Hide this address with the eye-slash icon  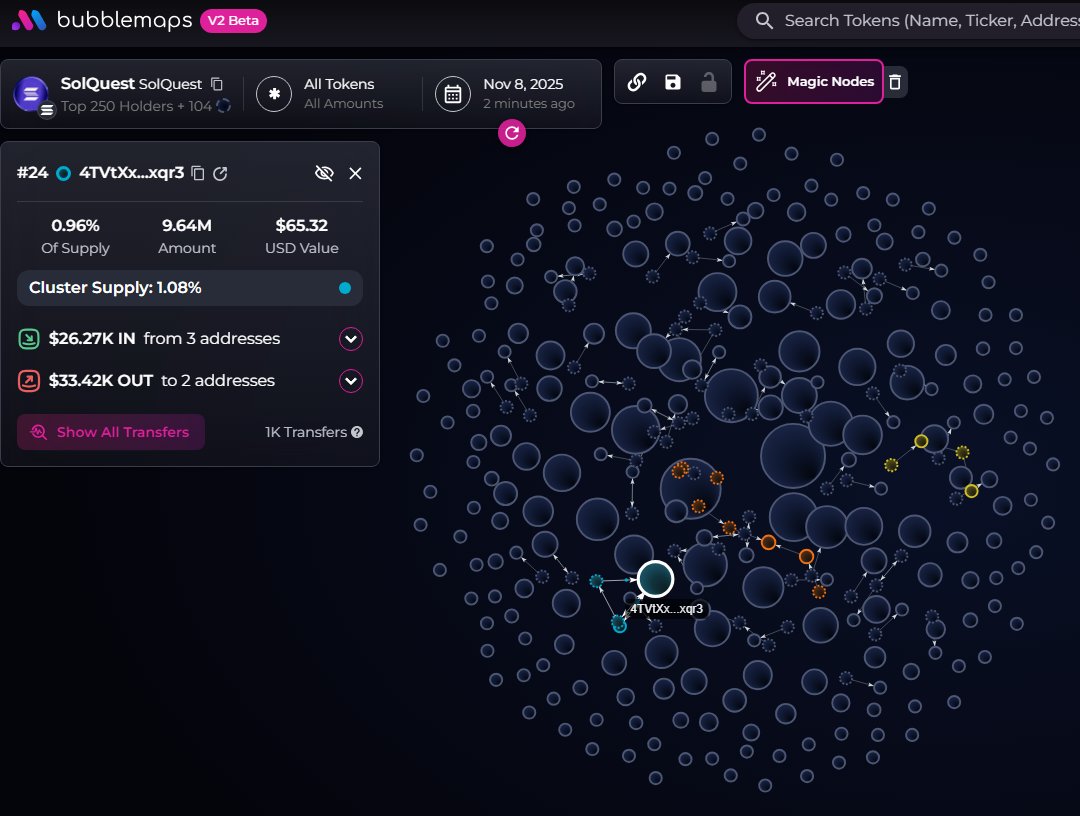point(323,173)
